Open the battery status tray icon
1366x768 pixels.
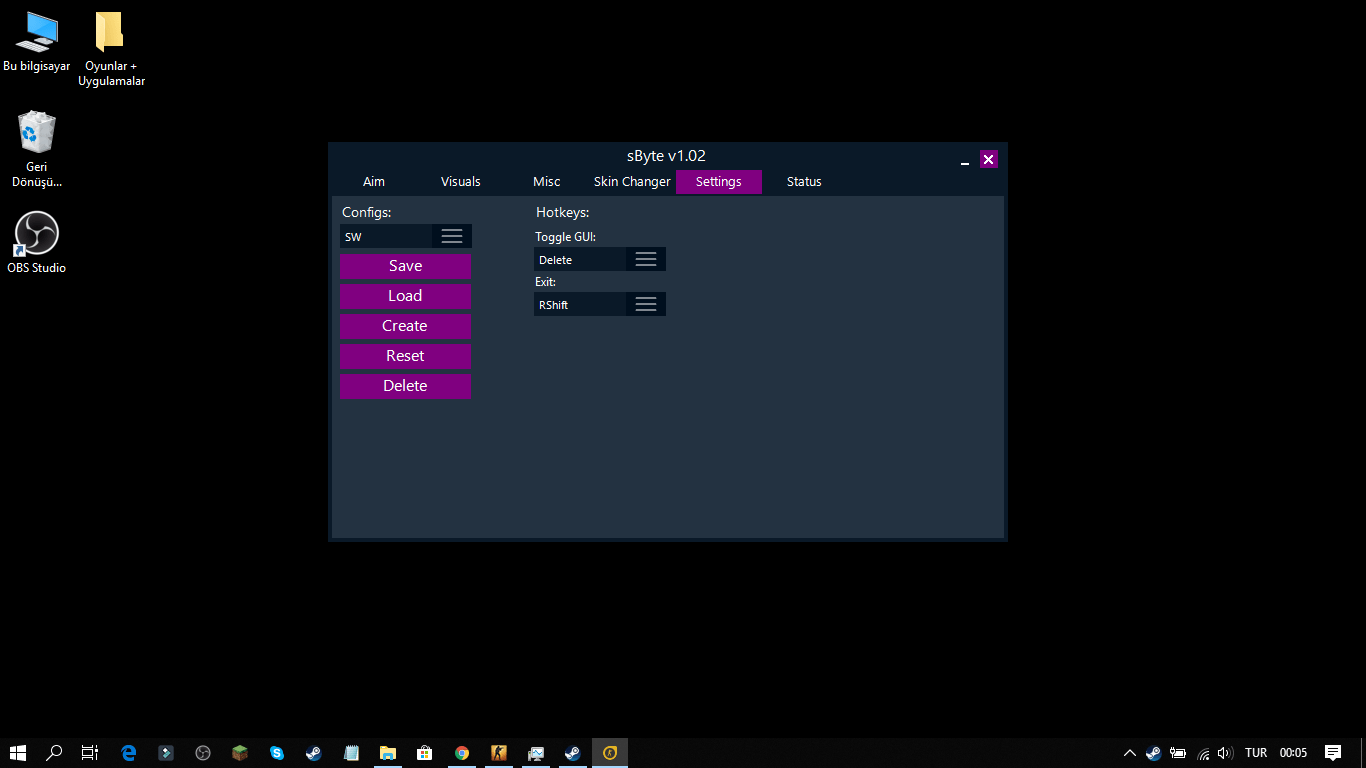click(1178, 753)
